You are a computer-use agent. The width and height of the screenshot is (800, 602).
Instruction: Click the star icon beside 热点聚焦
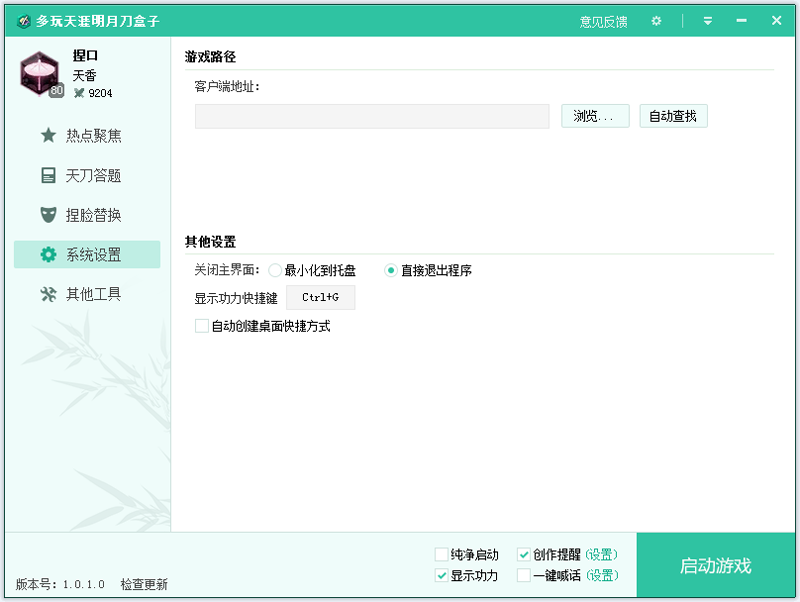coord(48,135)
